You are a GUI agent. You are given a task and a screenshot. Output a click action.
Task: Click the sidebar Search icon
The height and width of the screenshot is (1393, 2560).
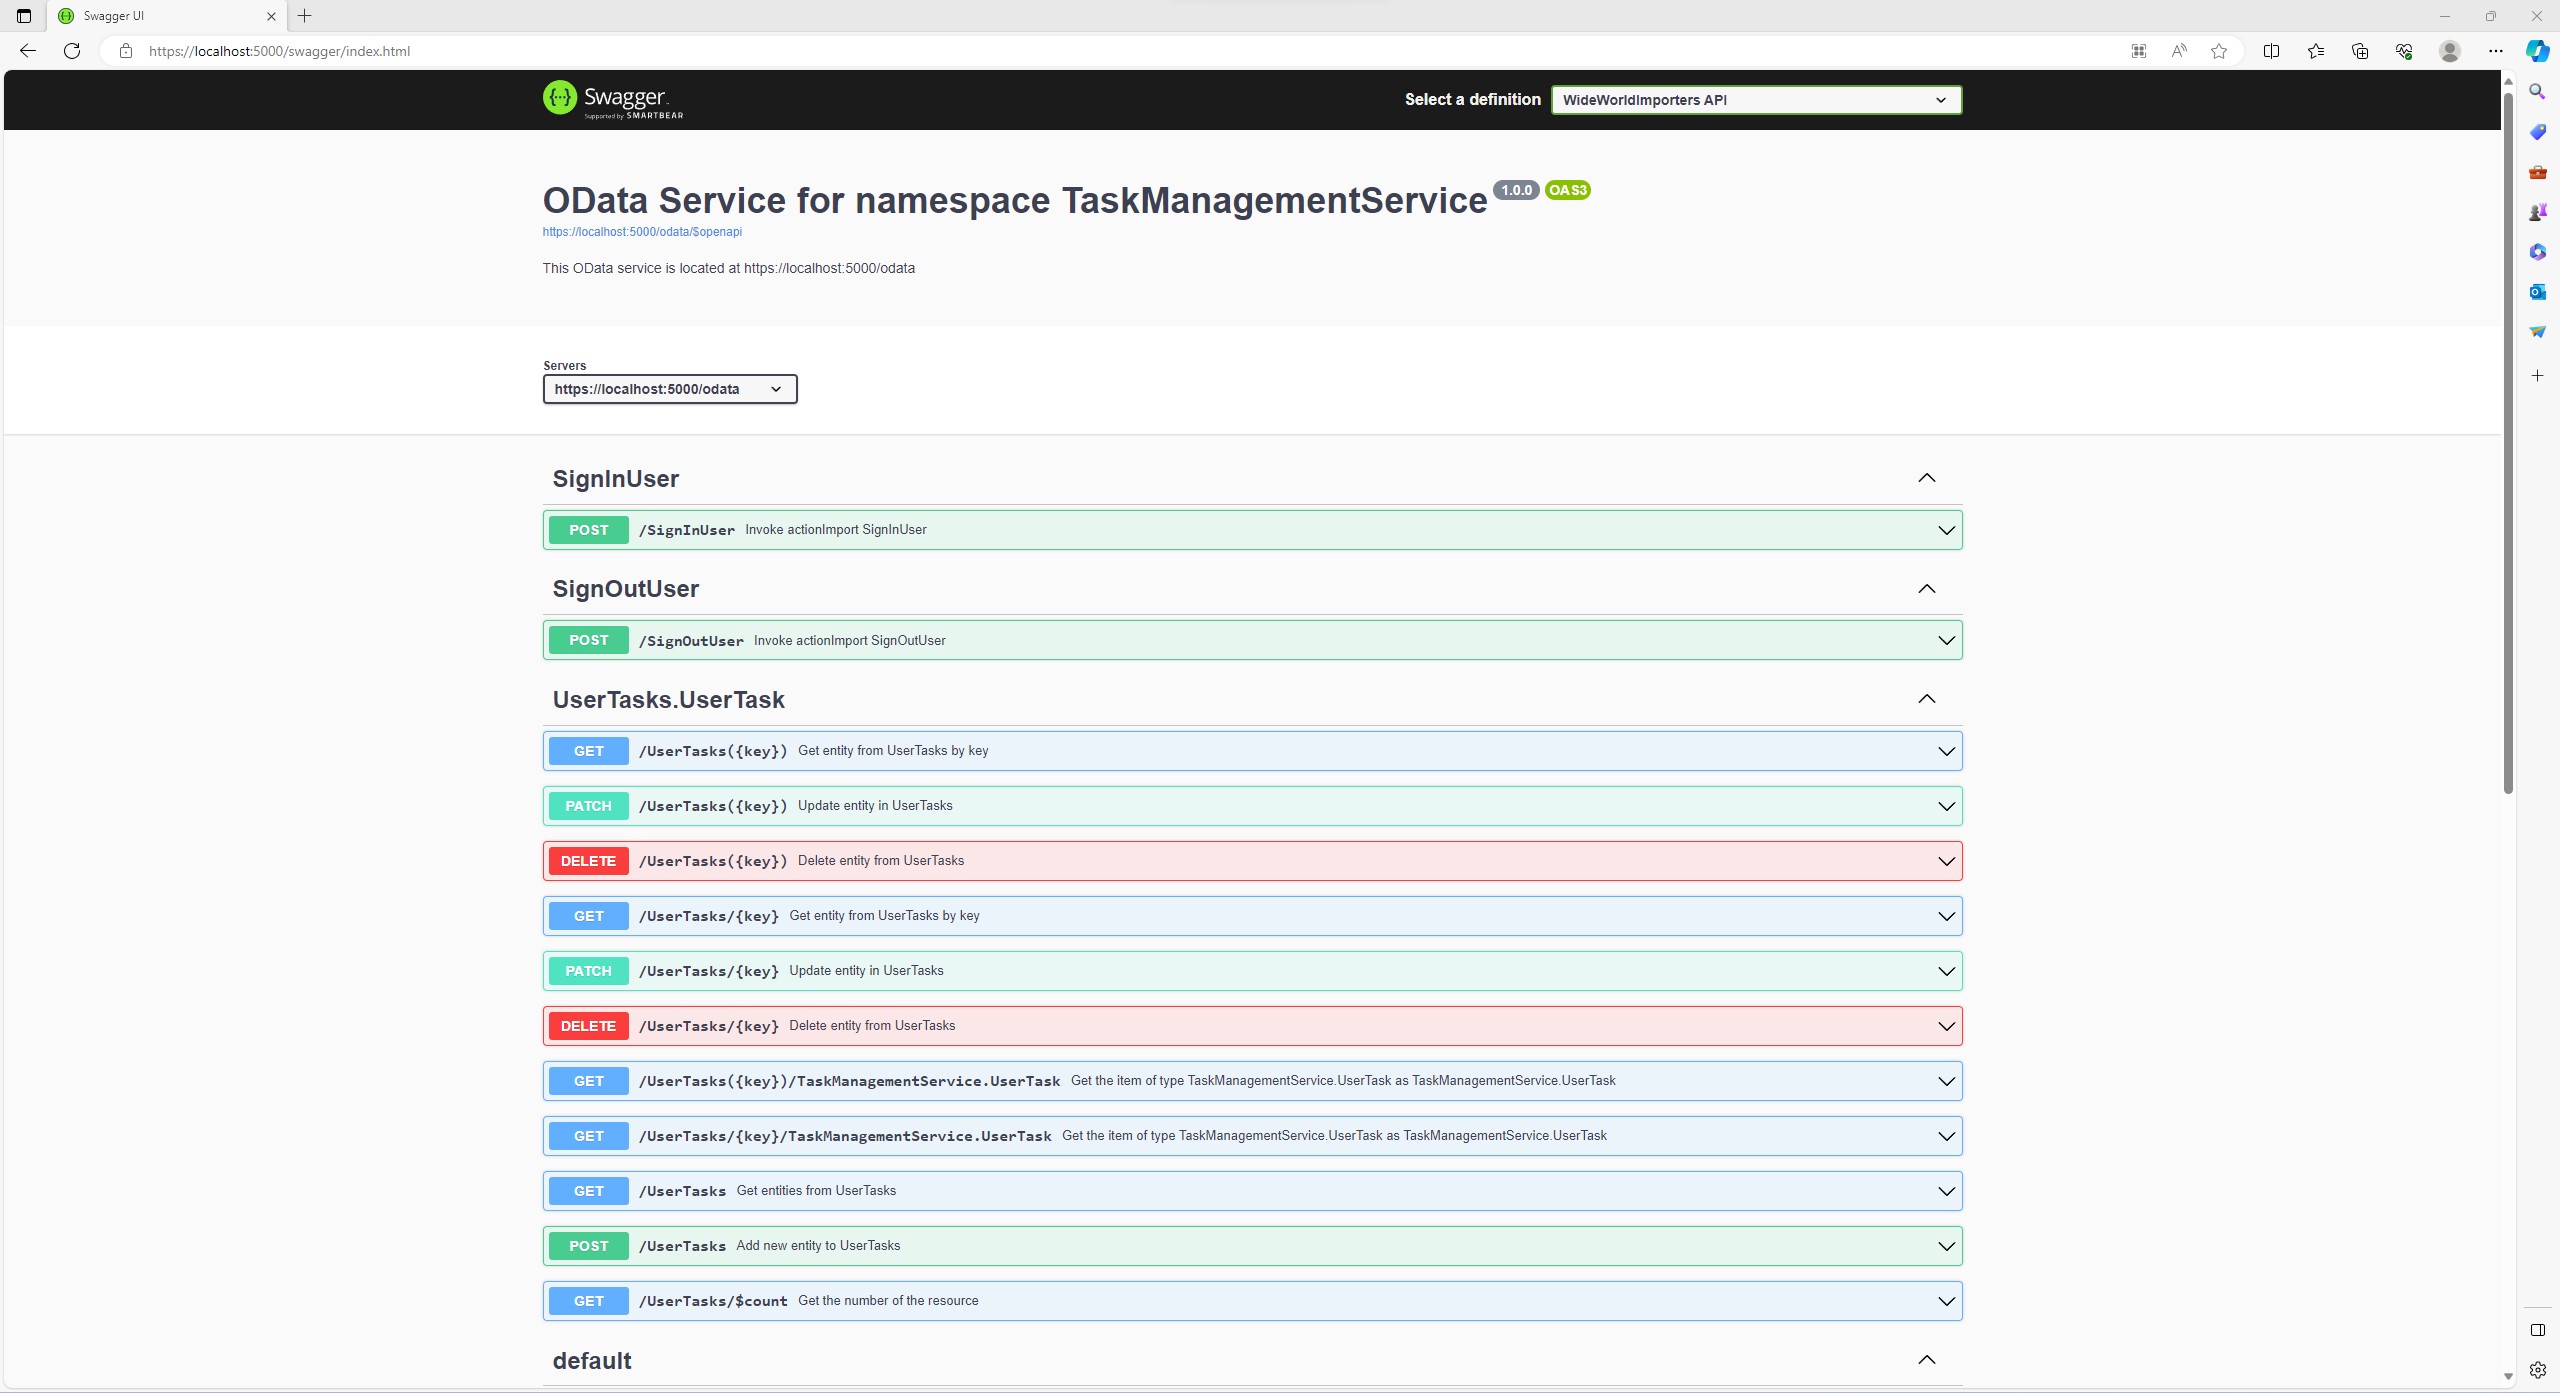click(2537, 92)
